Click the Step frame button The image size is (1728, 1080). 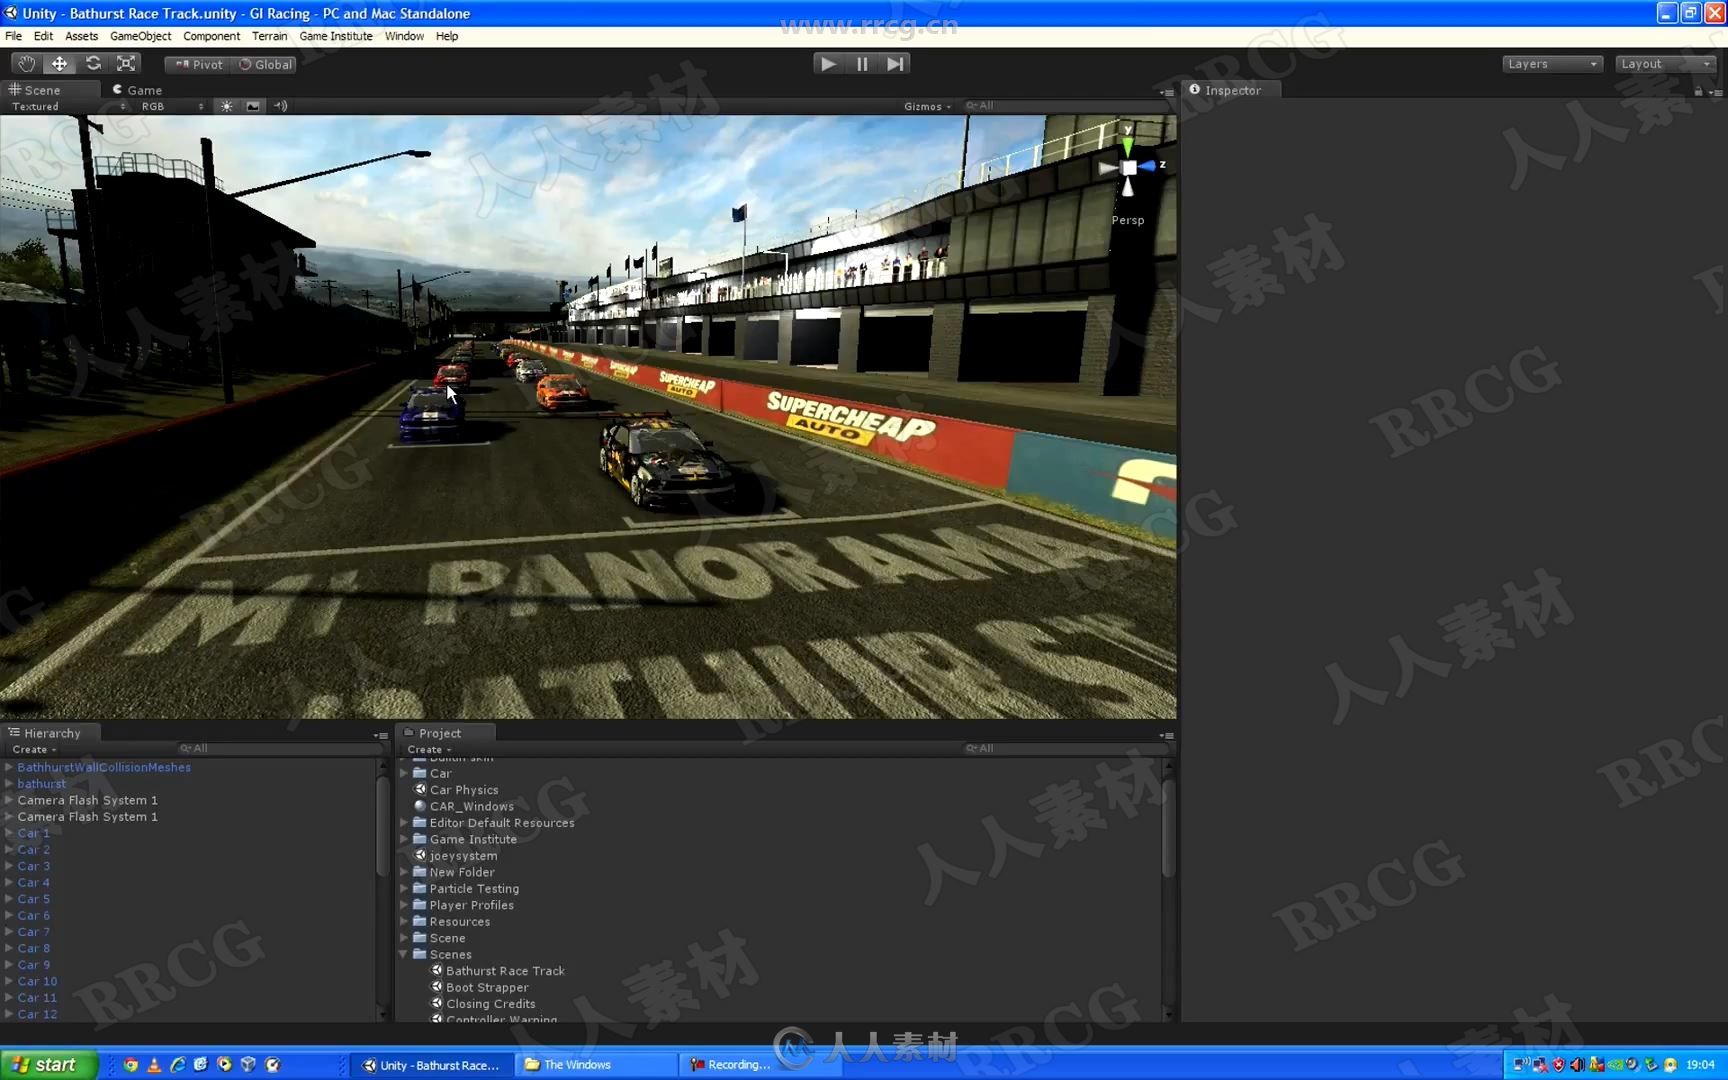[x=895, y=64]
